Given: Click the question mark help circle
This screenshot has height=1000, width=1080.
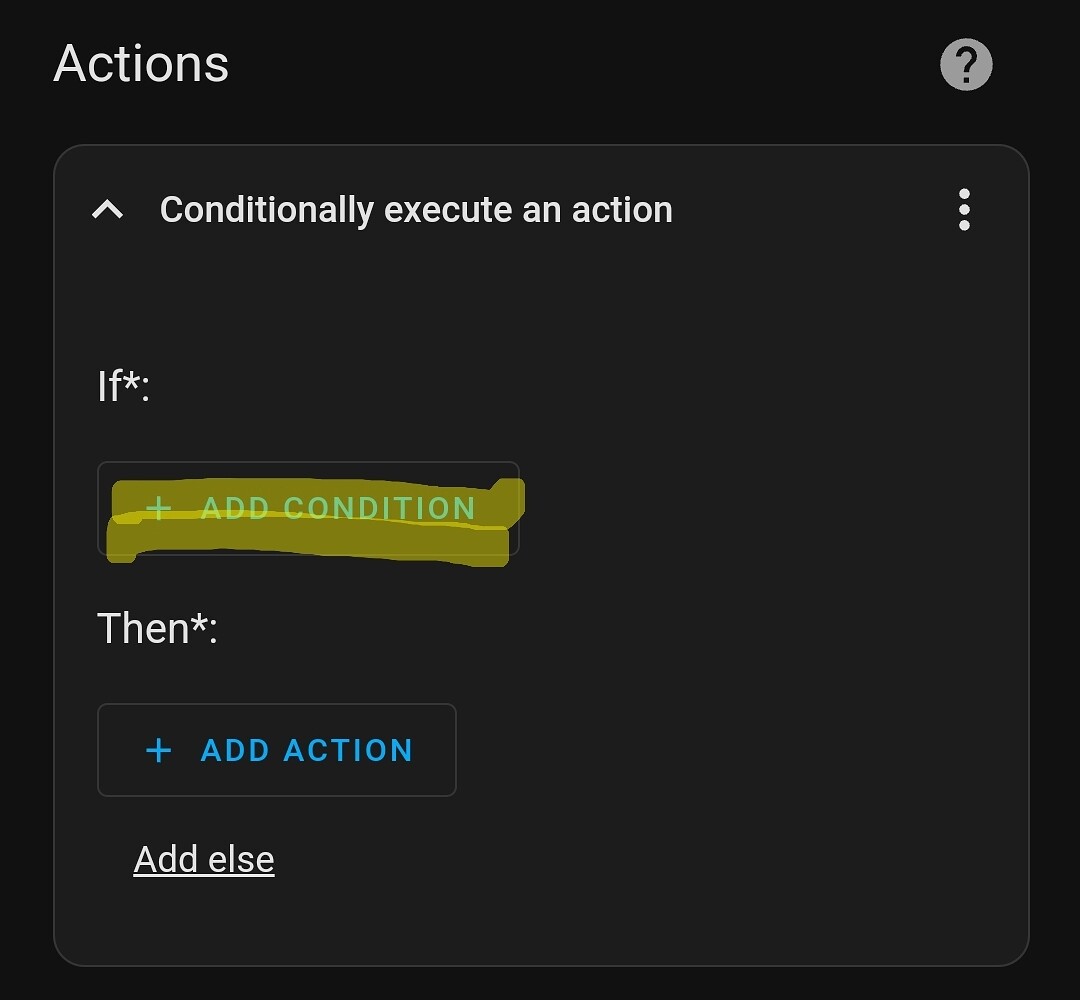Looking at the screenshot, I should tap(965, 63).
